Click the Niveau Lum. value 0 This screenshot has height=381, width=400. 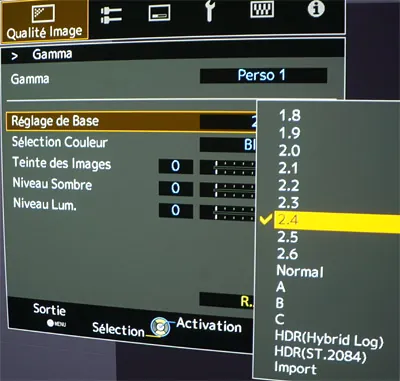(x=176, y=210)
